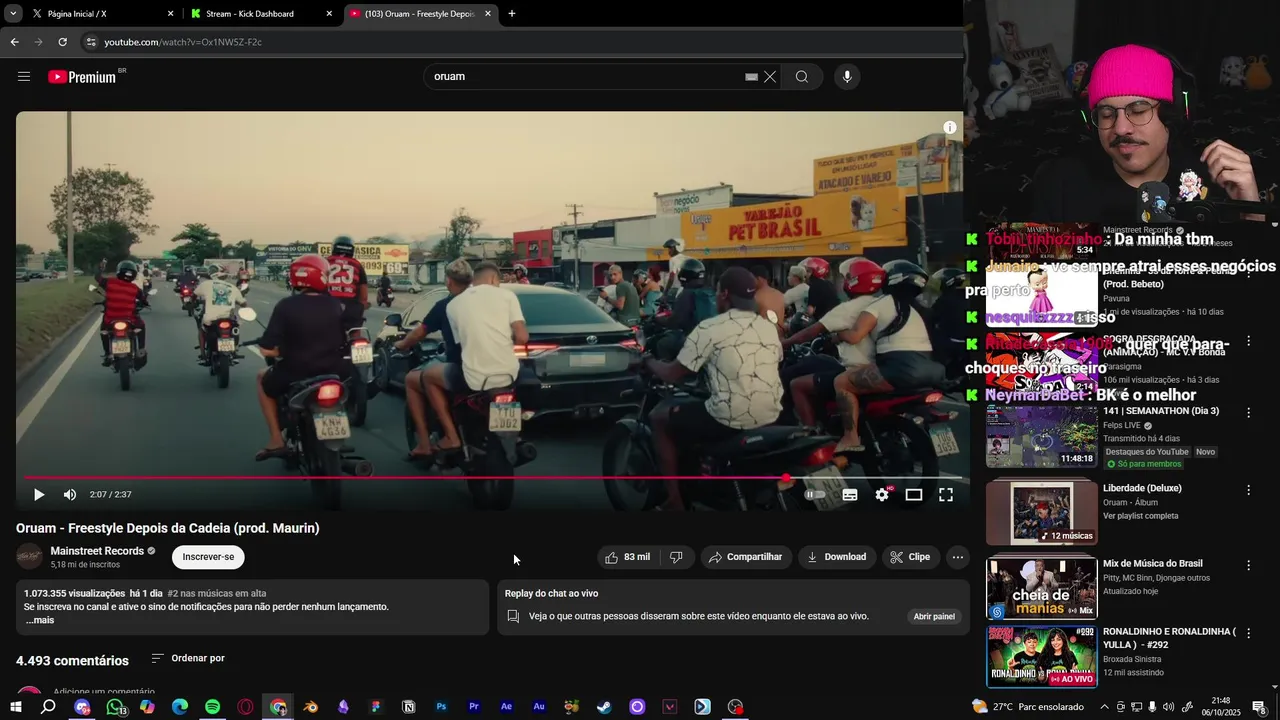Open the on-screen keyboard in search box

[x=751, y=77]
